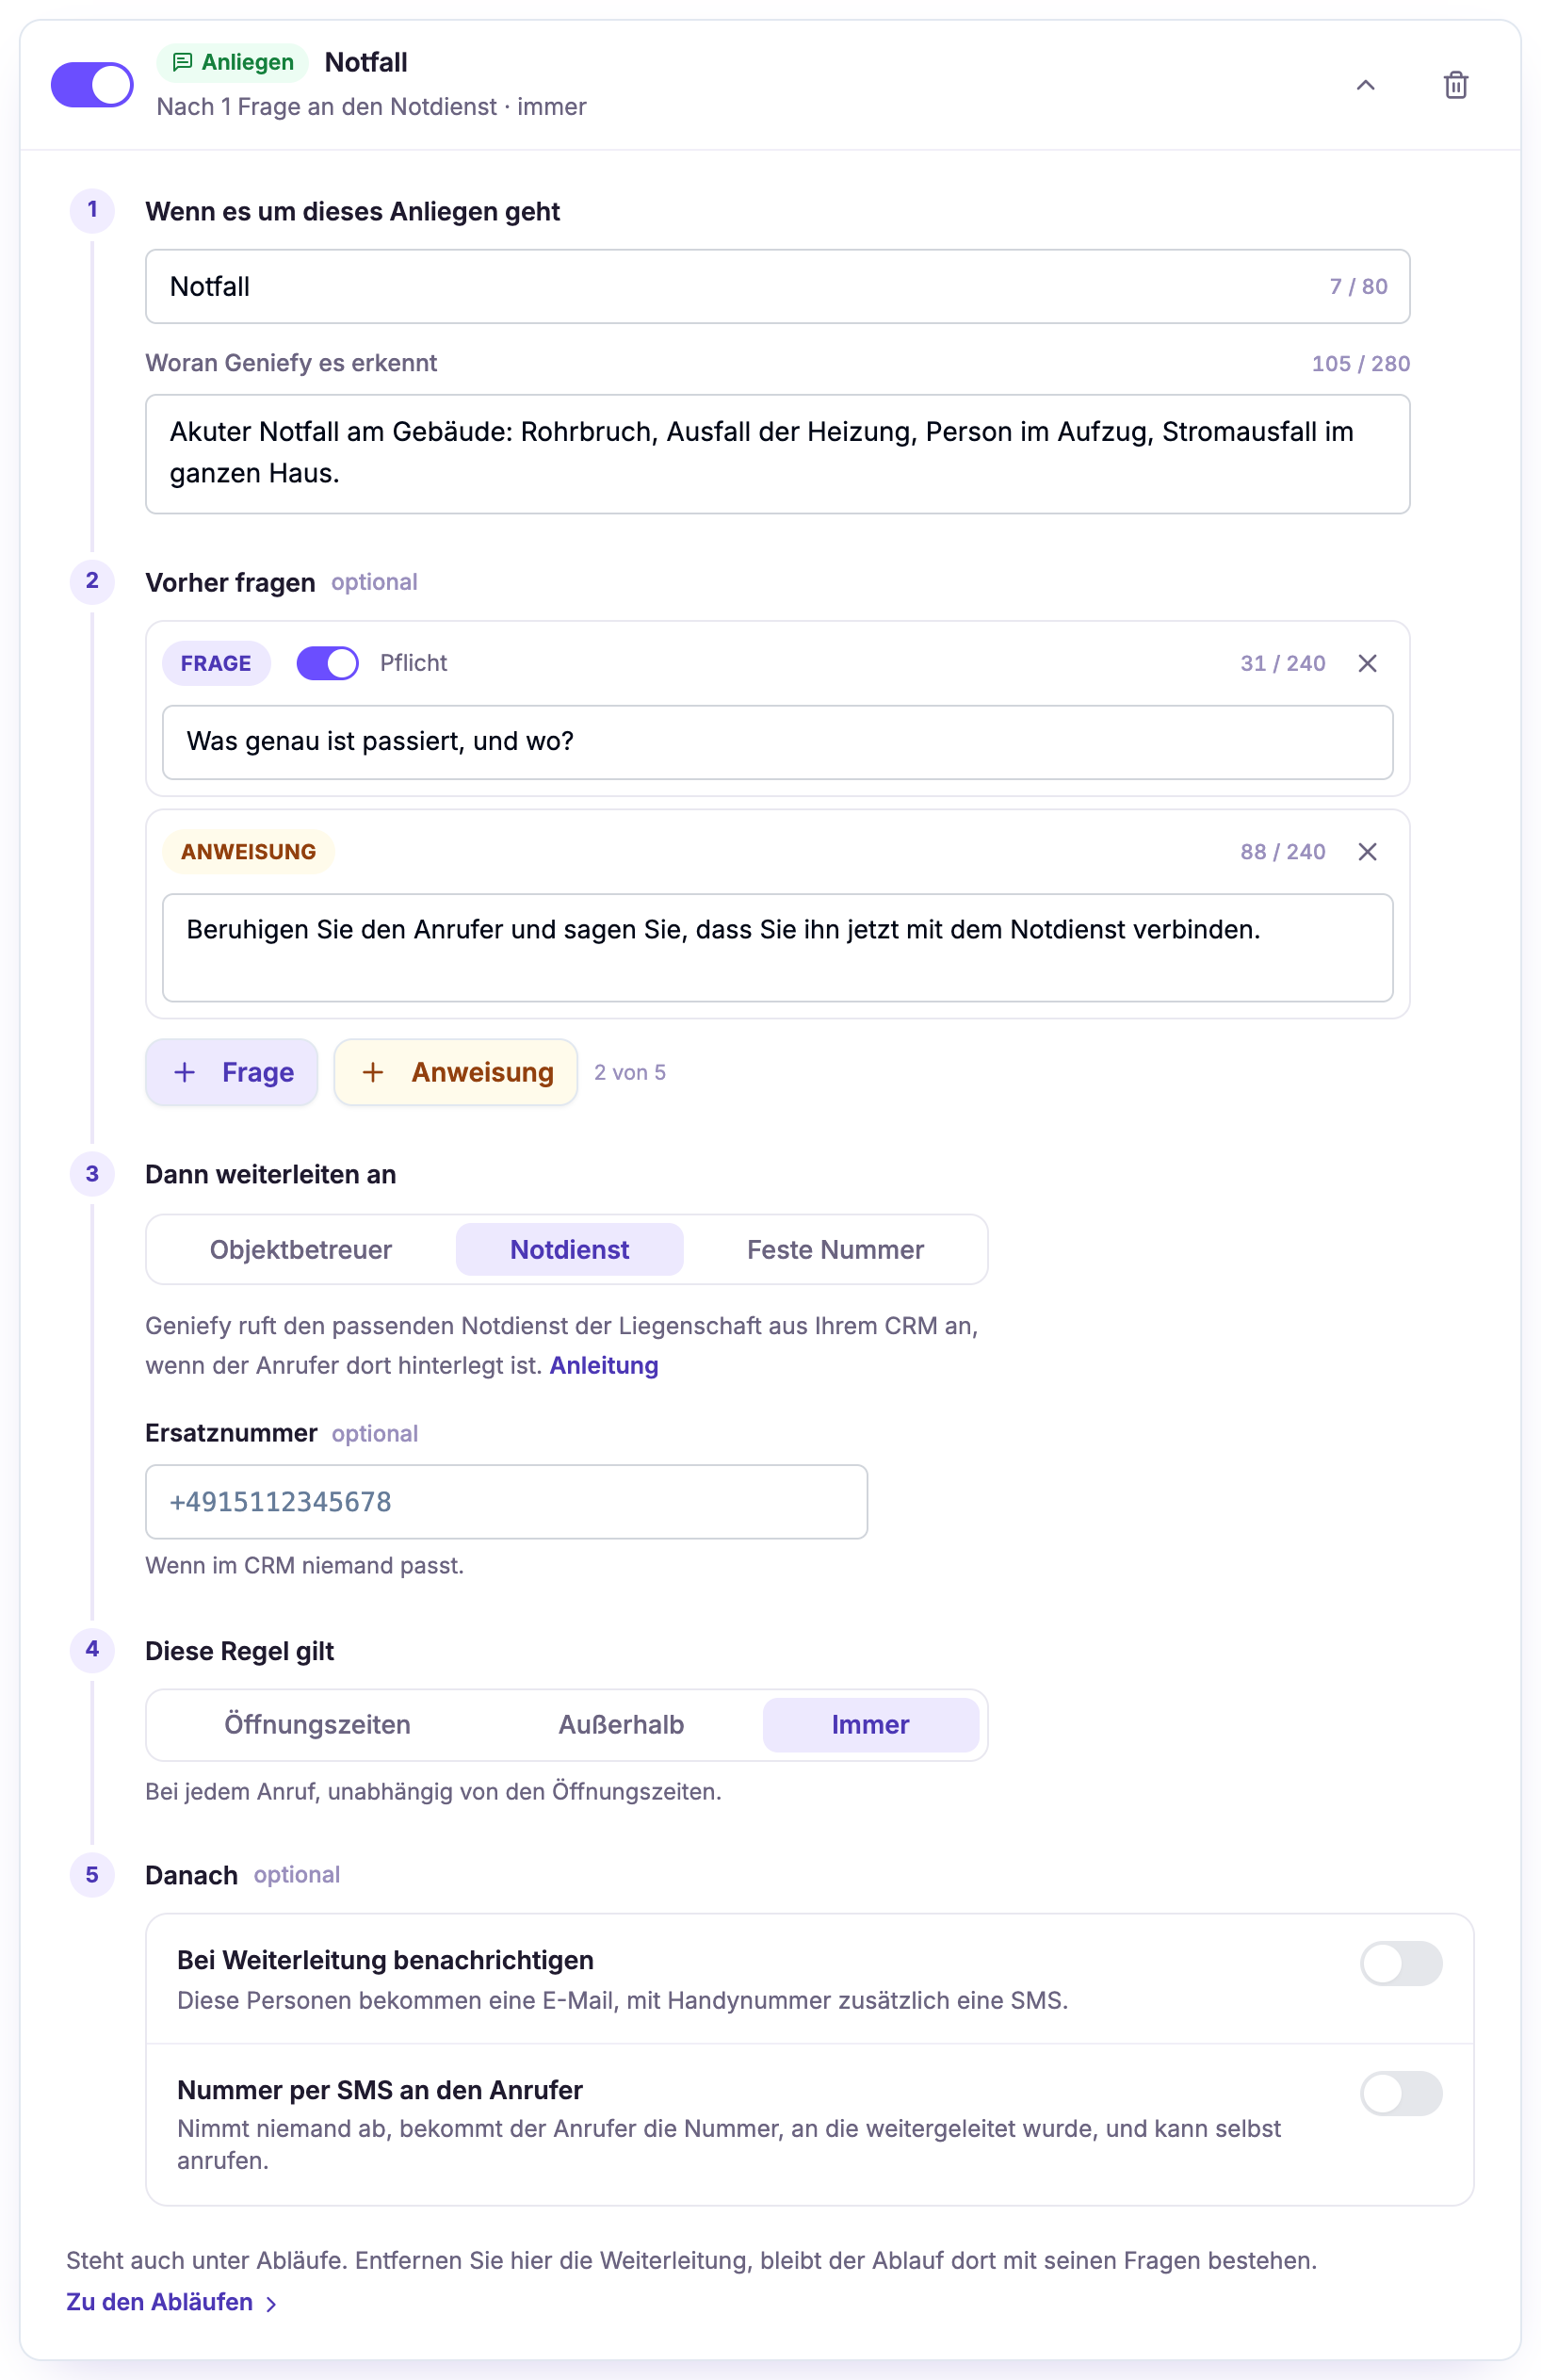The height and width of the screenshot is (2380, 1541).
Task: Set rule to apply during Öffnungszeiten
Action: pos(317,1724)
